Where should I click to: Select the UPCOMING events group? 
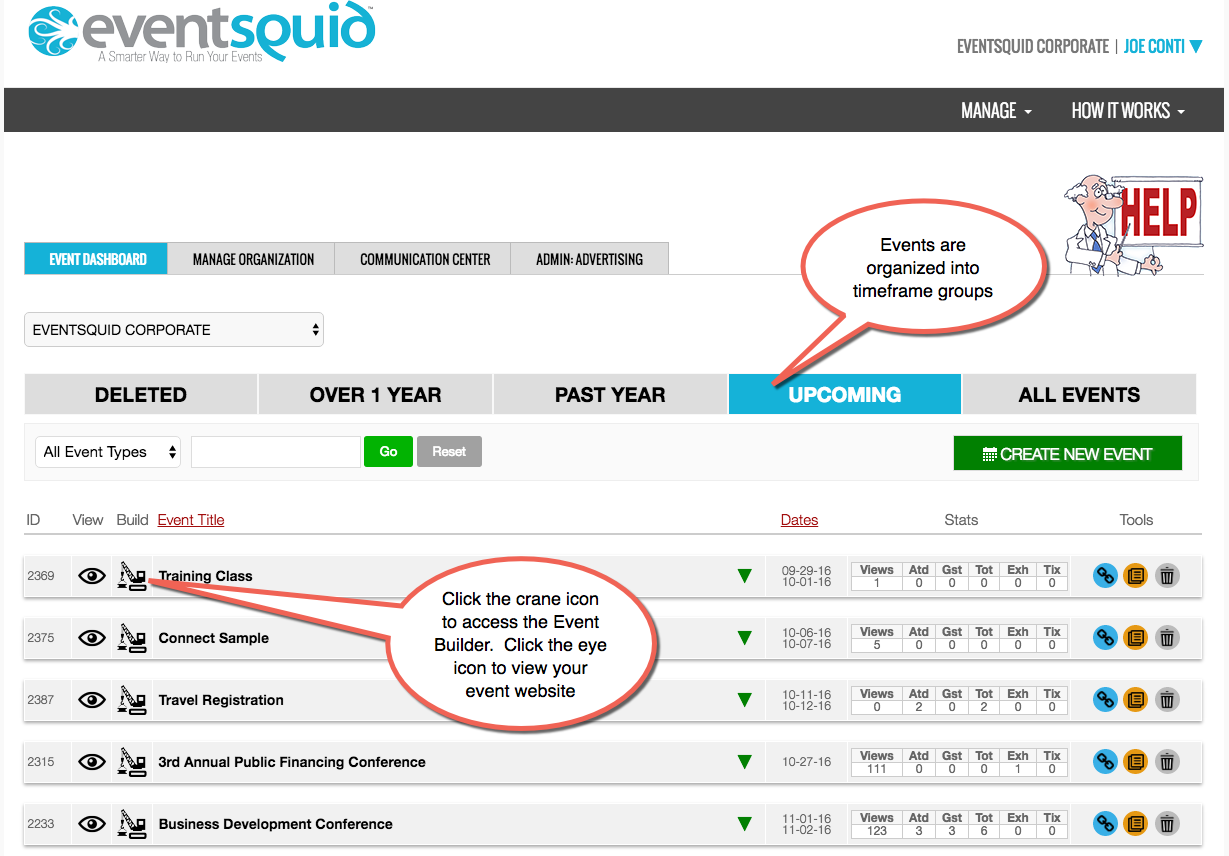[x=845, y=394]
